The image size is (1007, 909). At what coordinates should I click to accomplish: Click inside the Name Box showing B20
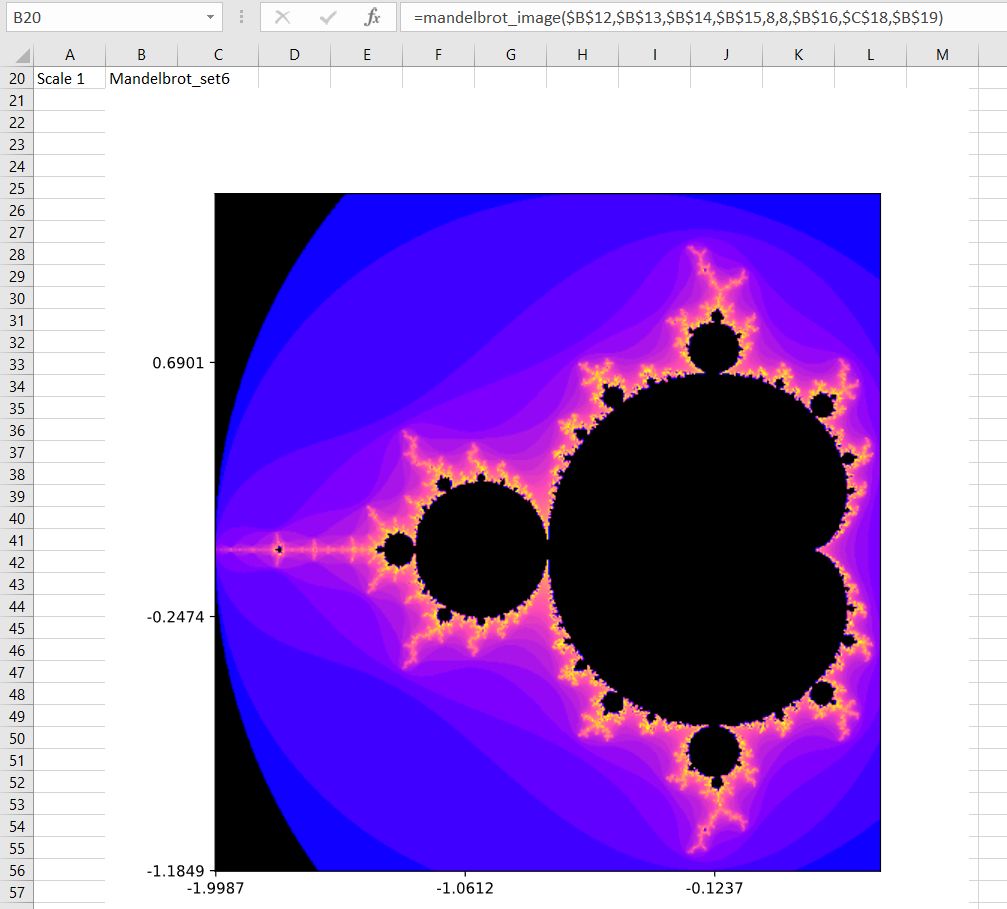pos(100,17)
